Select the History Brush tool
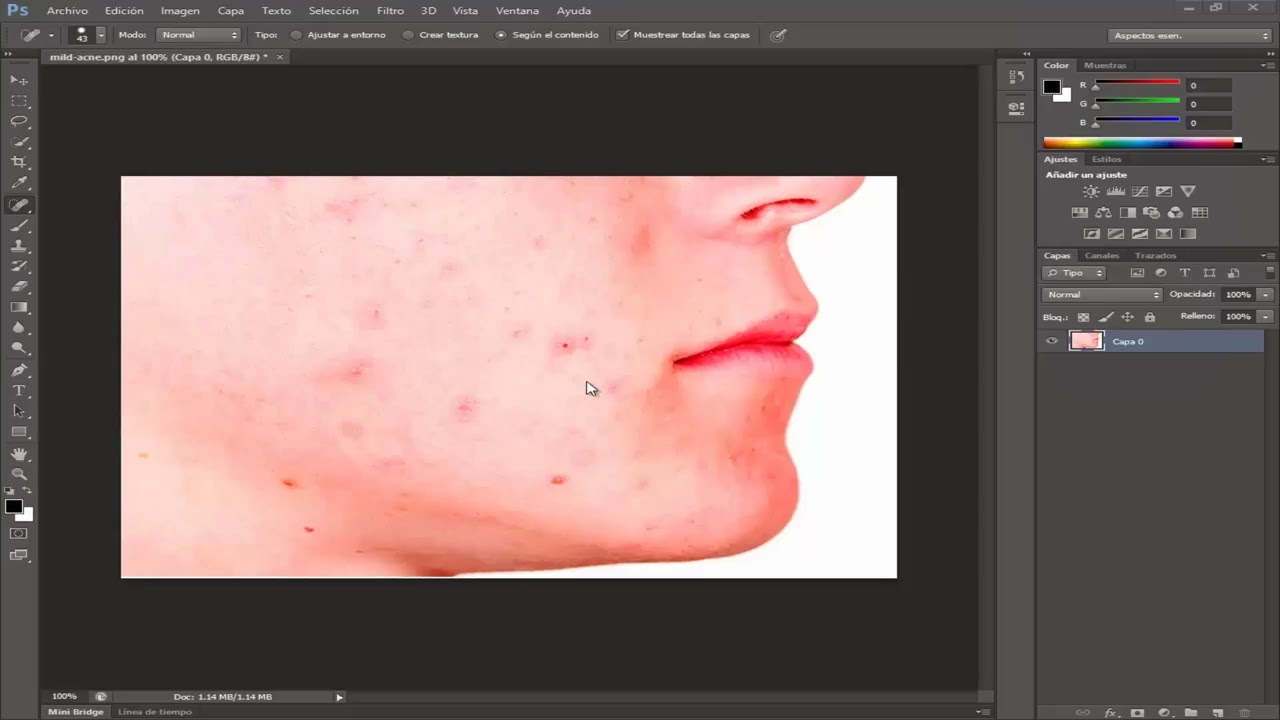This screenshot has width=1280, height=720. 19,267
